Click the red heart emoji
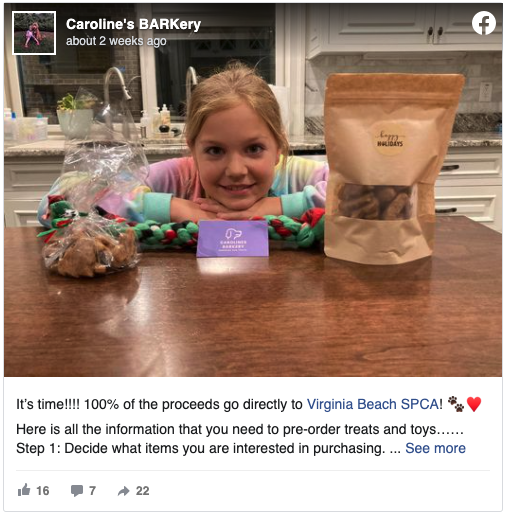 coord(474,404)
